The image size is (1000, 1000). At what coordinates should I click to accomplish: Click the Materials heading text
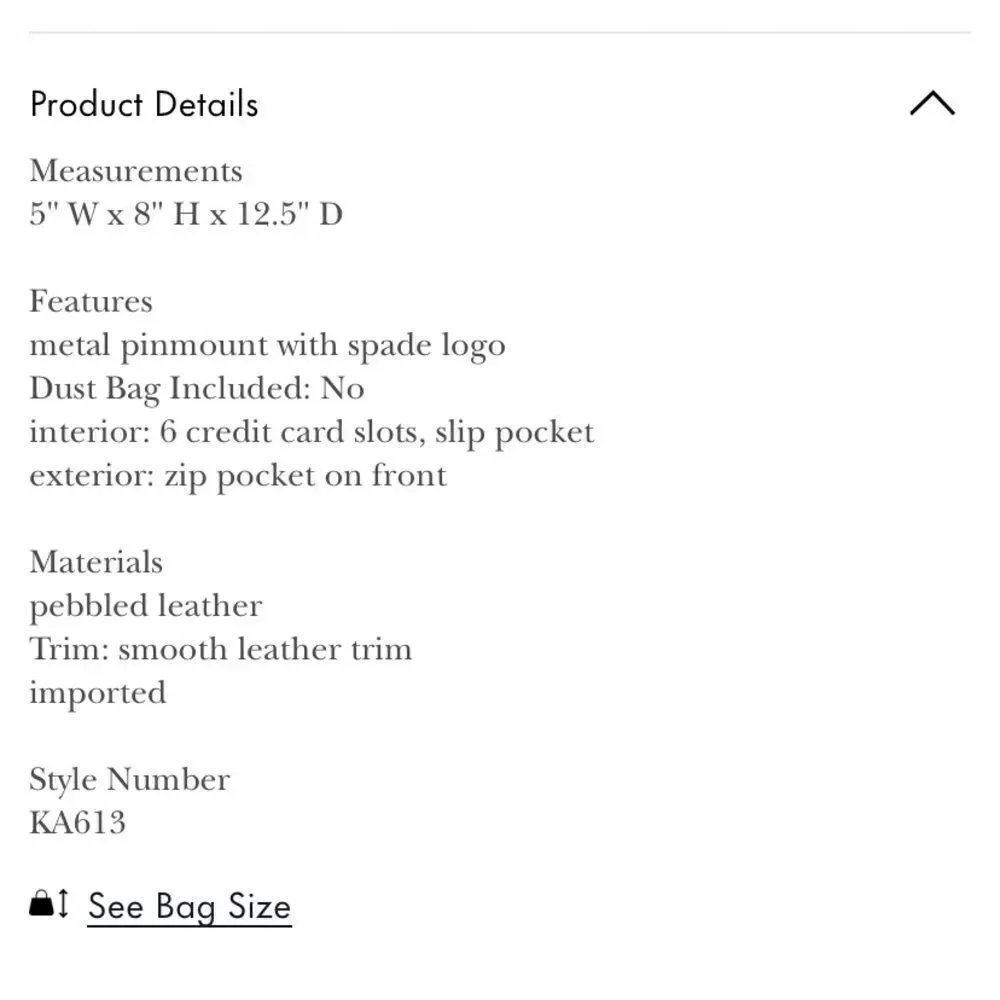pyautogui.click(x=96, y=562)
